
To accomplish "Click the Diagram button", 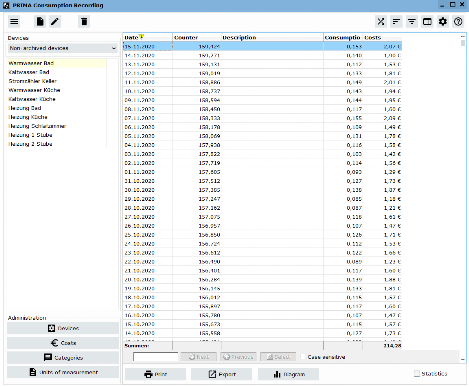I will click(288, 374).
